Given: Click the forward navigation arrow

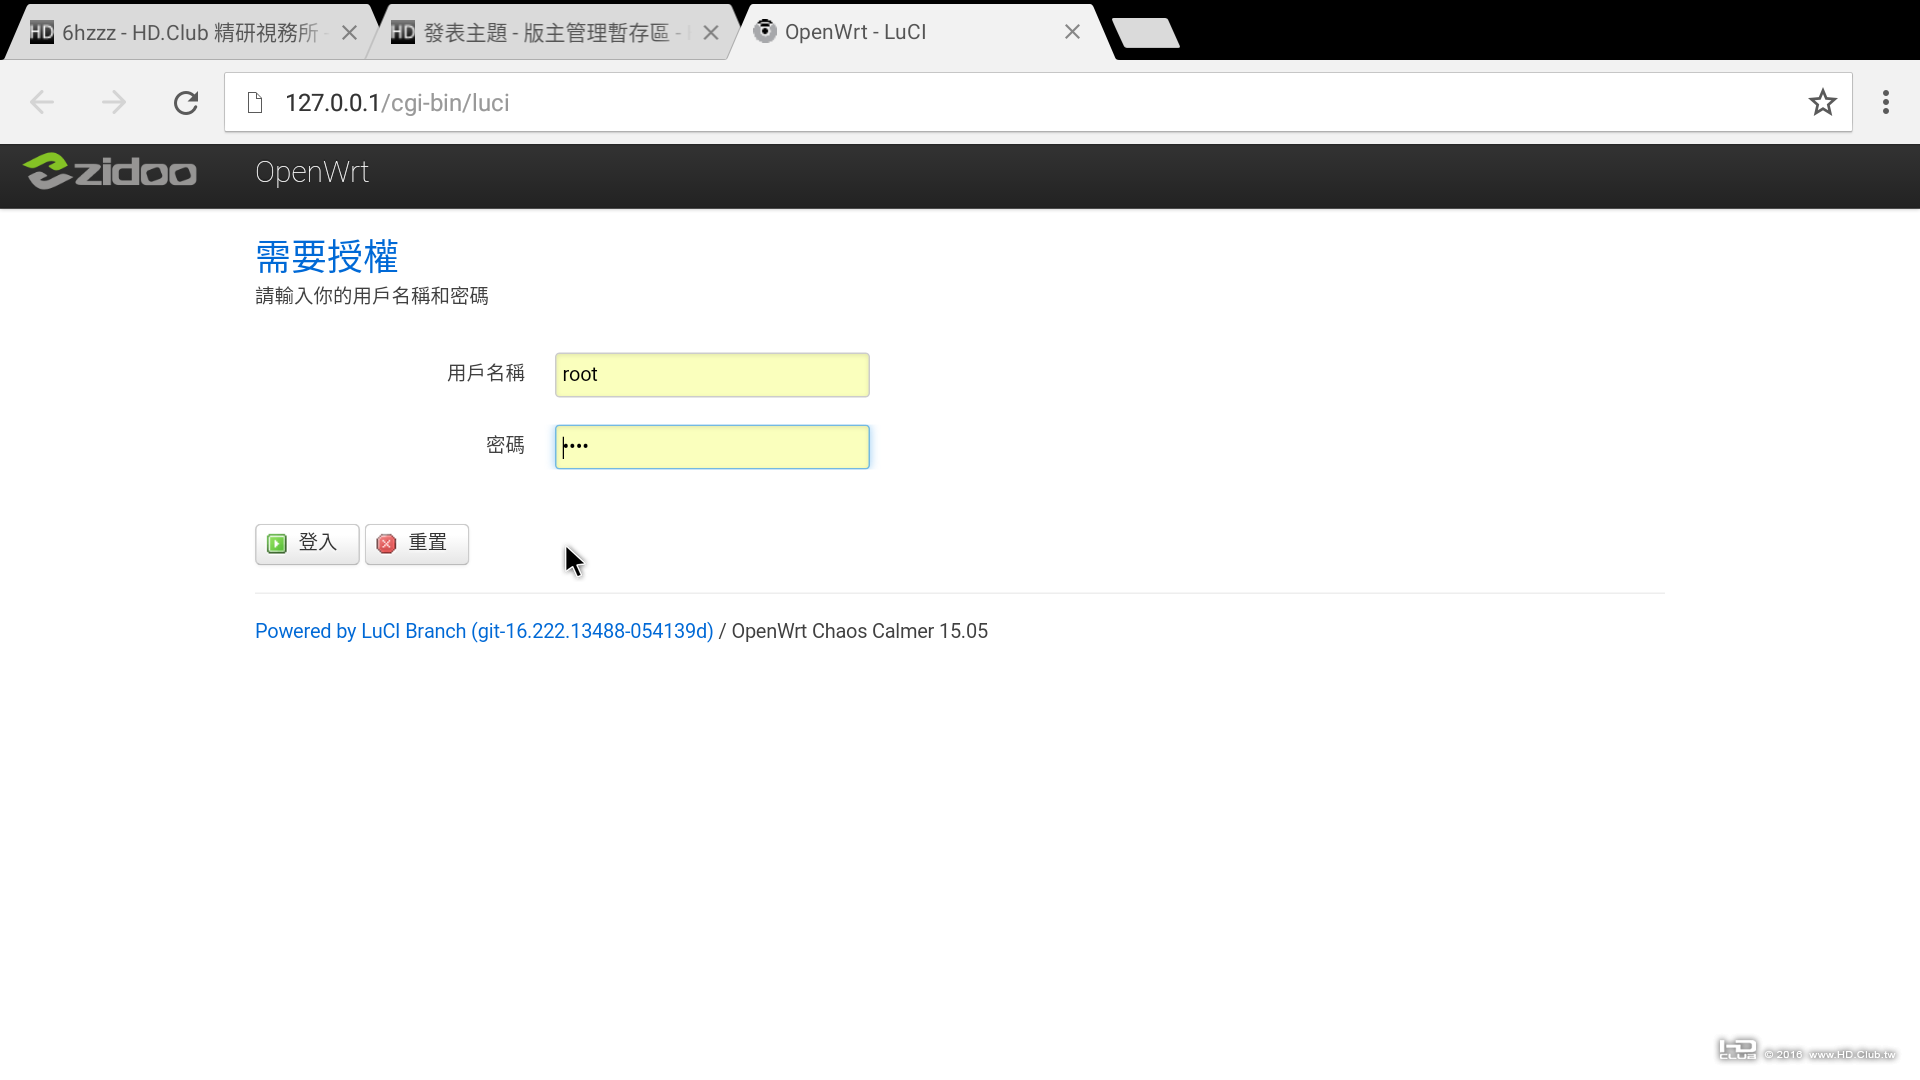Looking at the screenshot, I should [x=114, y=103].
